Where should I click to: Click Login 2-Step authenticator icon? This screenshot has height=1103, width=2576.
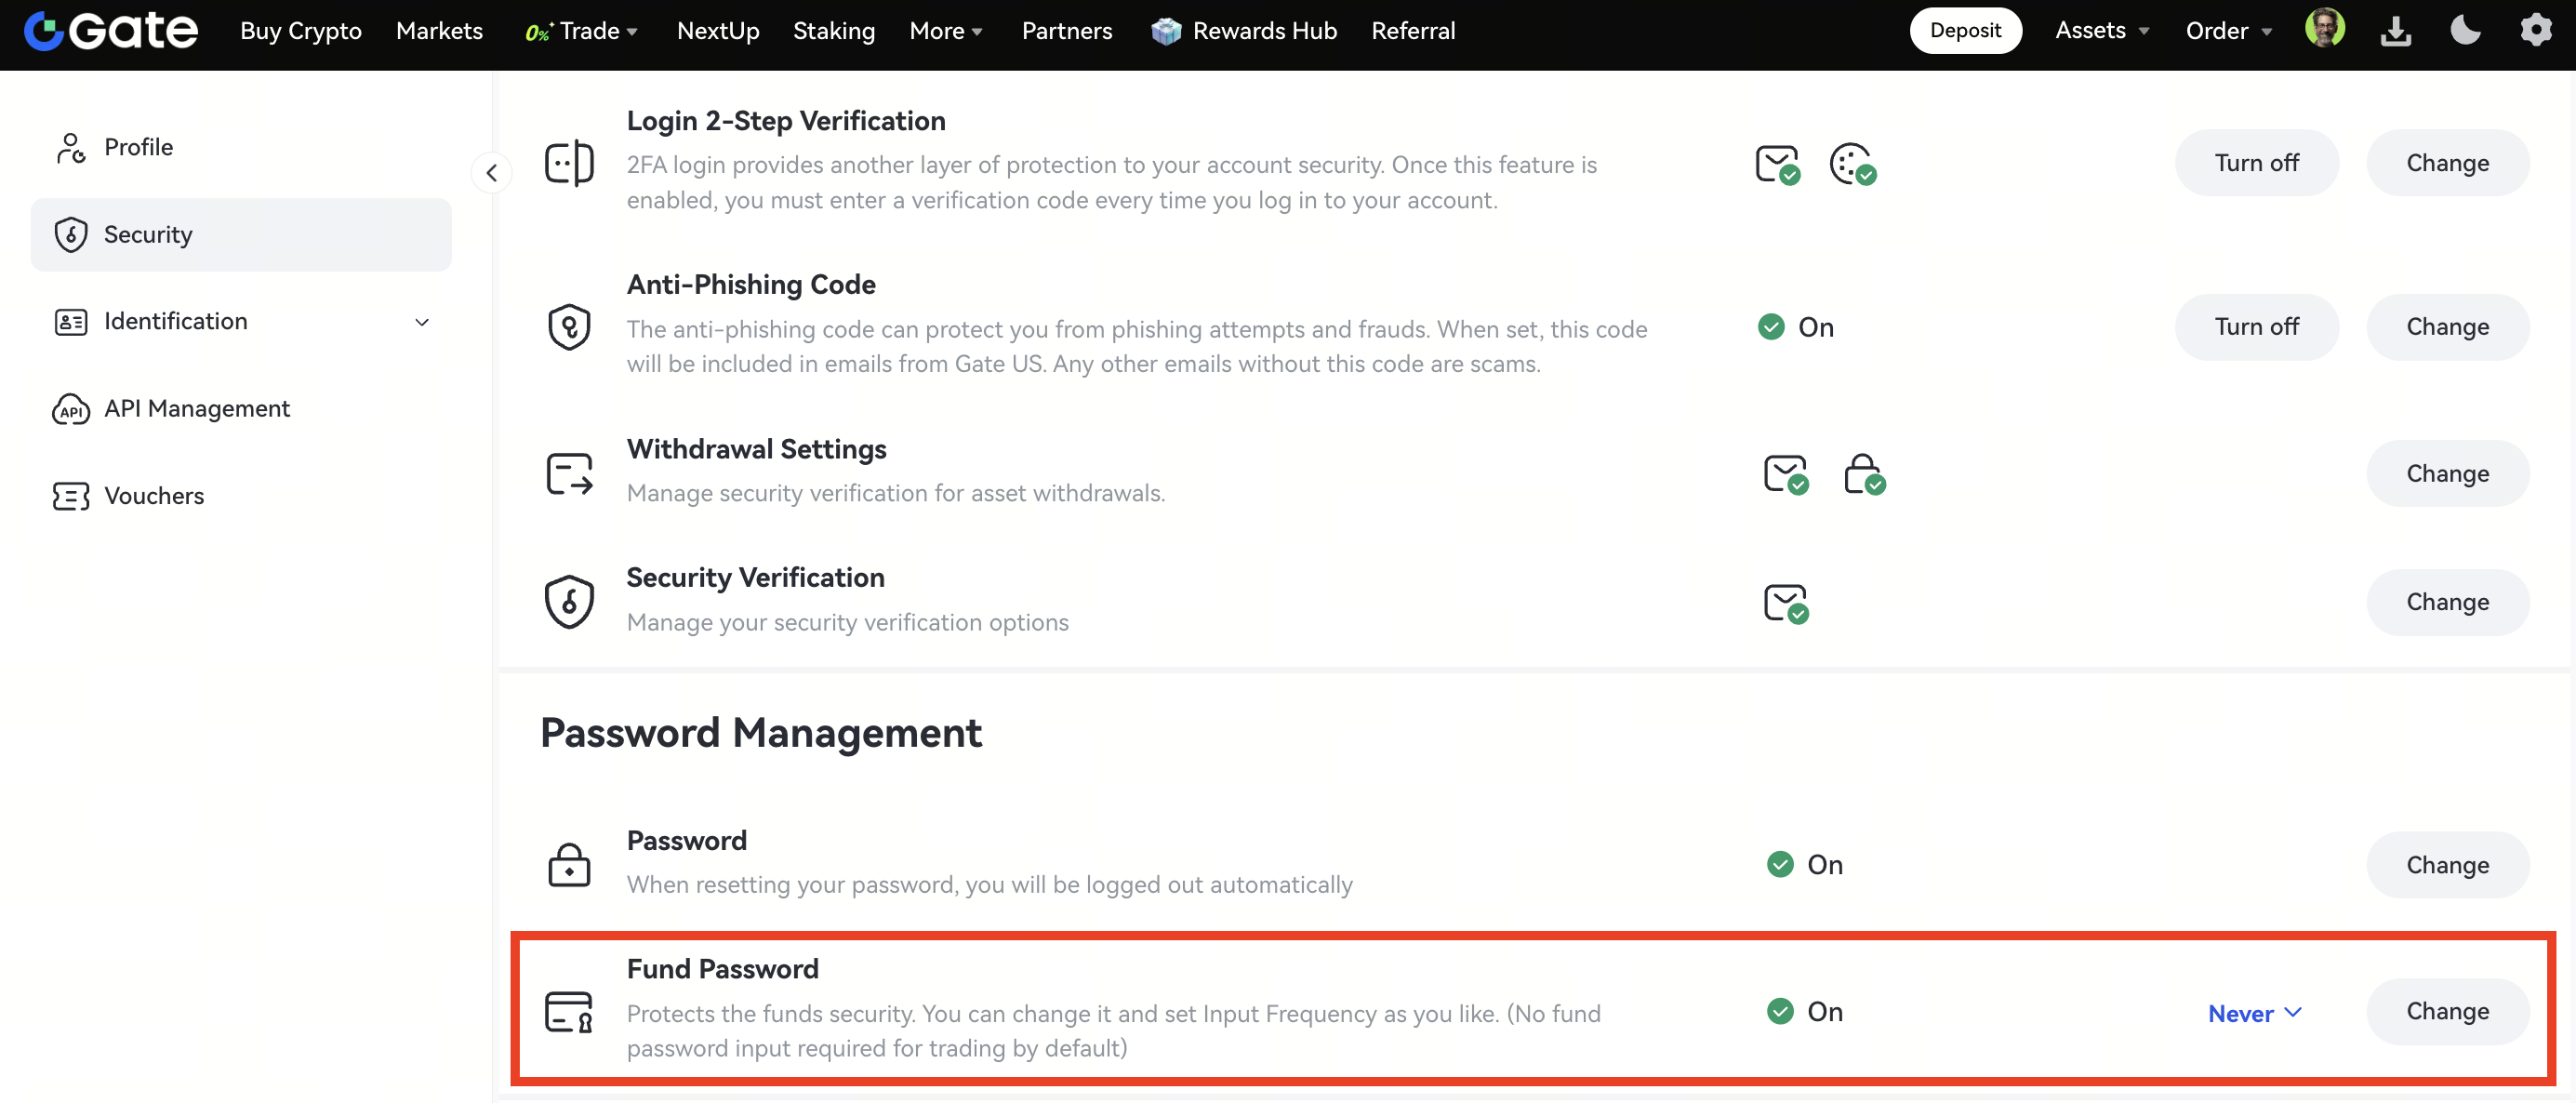[1852, 164]
